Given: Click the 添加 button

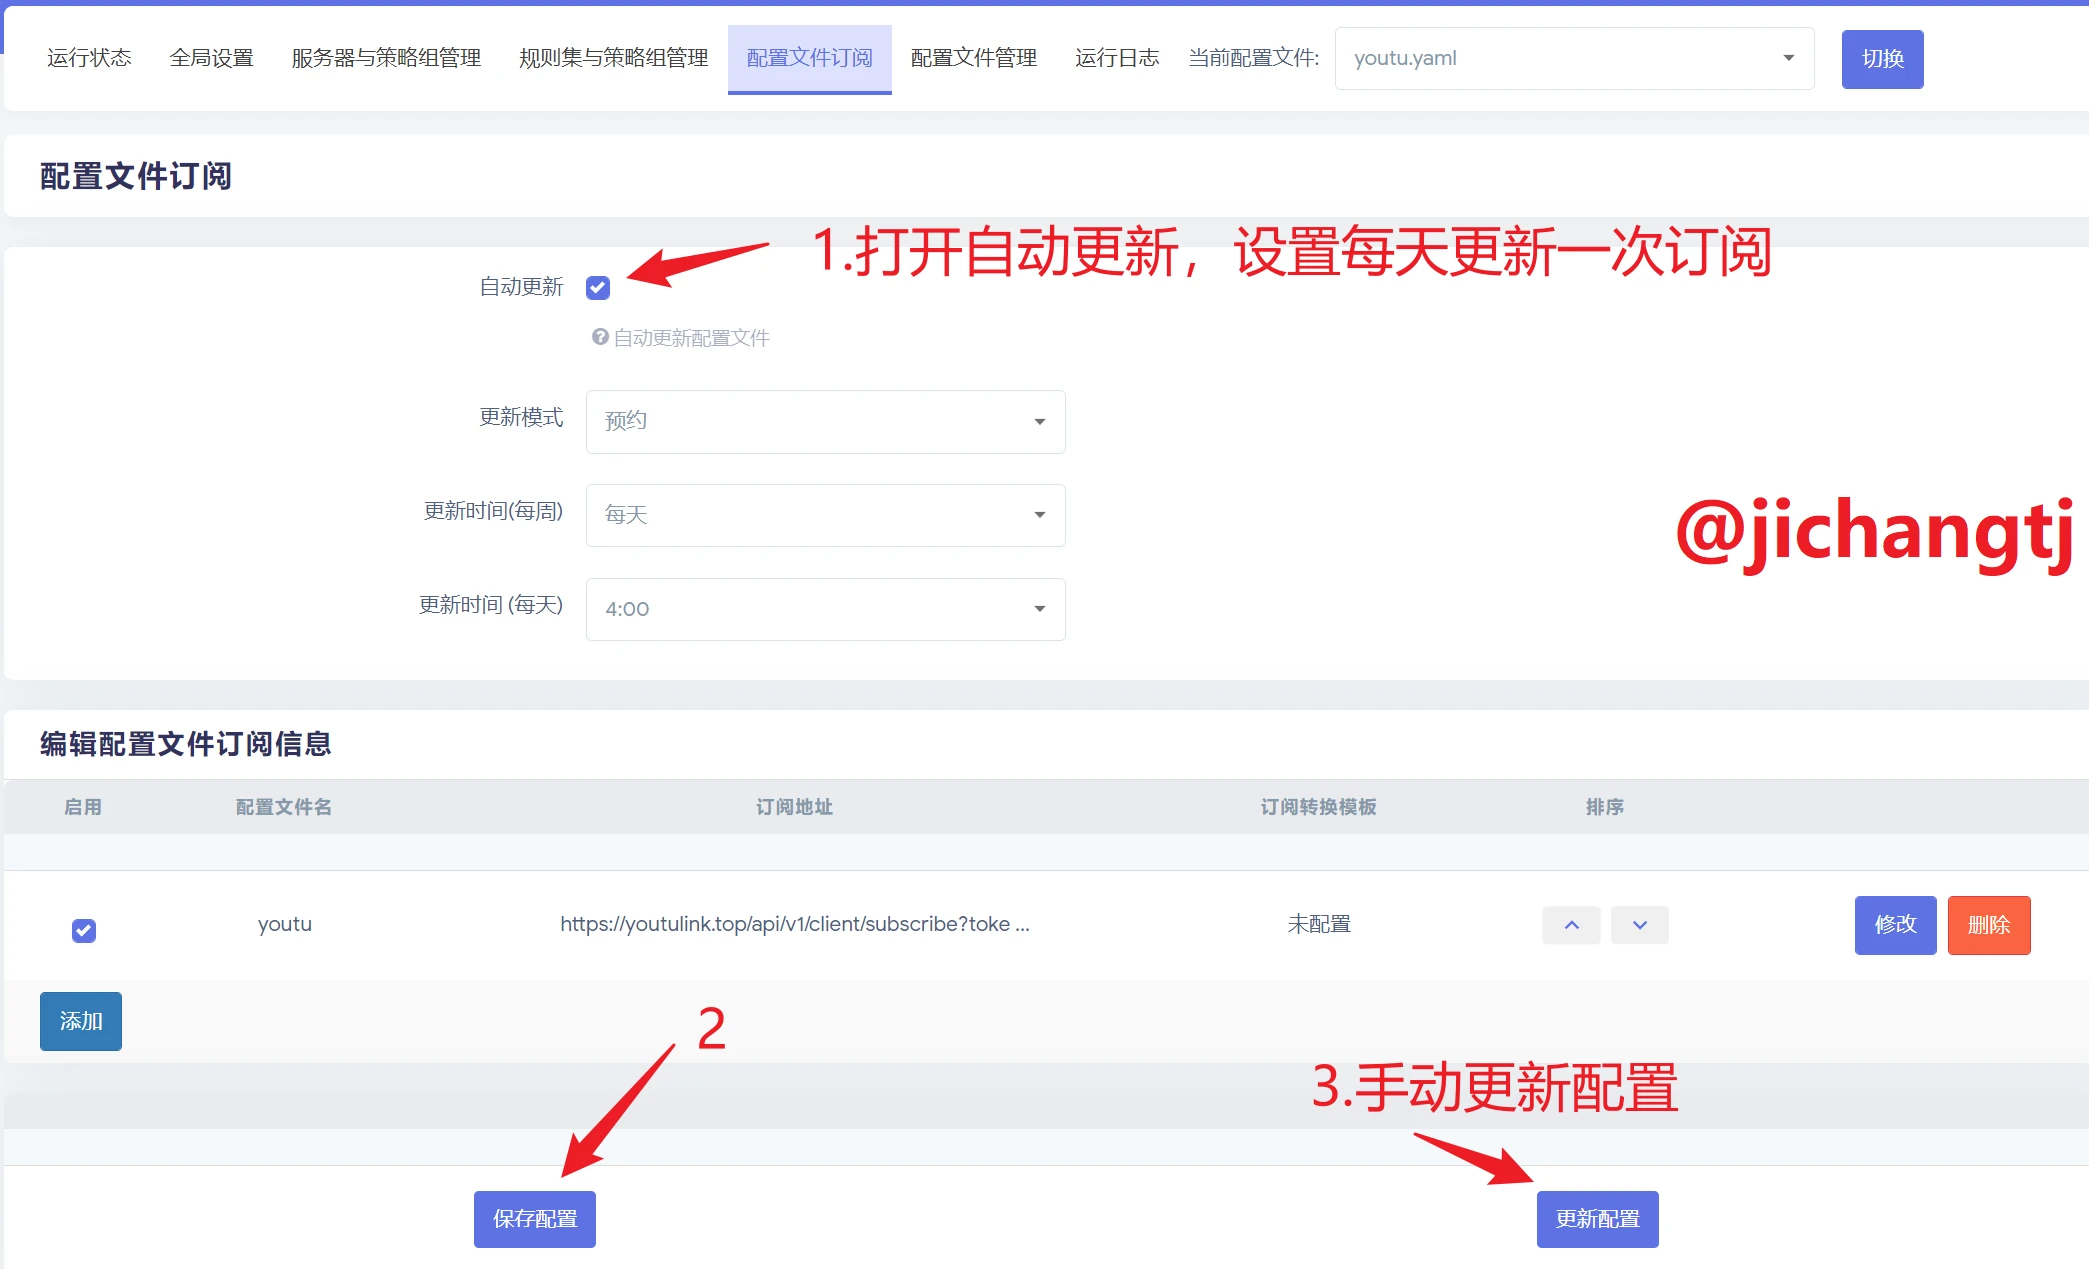Looking at the screenshot, I should [81, 1021].
